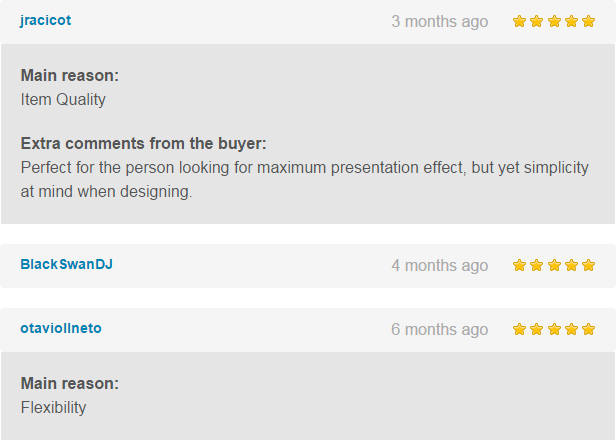Image resolution: width=616 pixels, height=440 pixels.
Task: Click the middle star in BlackSwanDJ's rating
Action: pyautogui.click(x=554, y=265)
